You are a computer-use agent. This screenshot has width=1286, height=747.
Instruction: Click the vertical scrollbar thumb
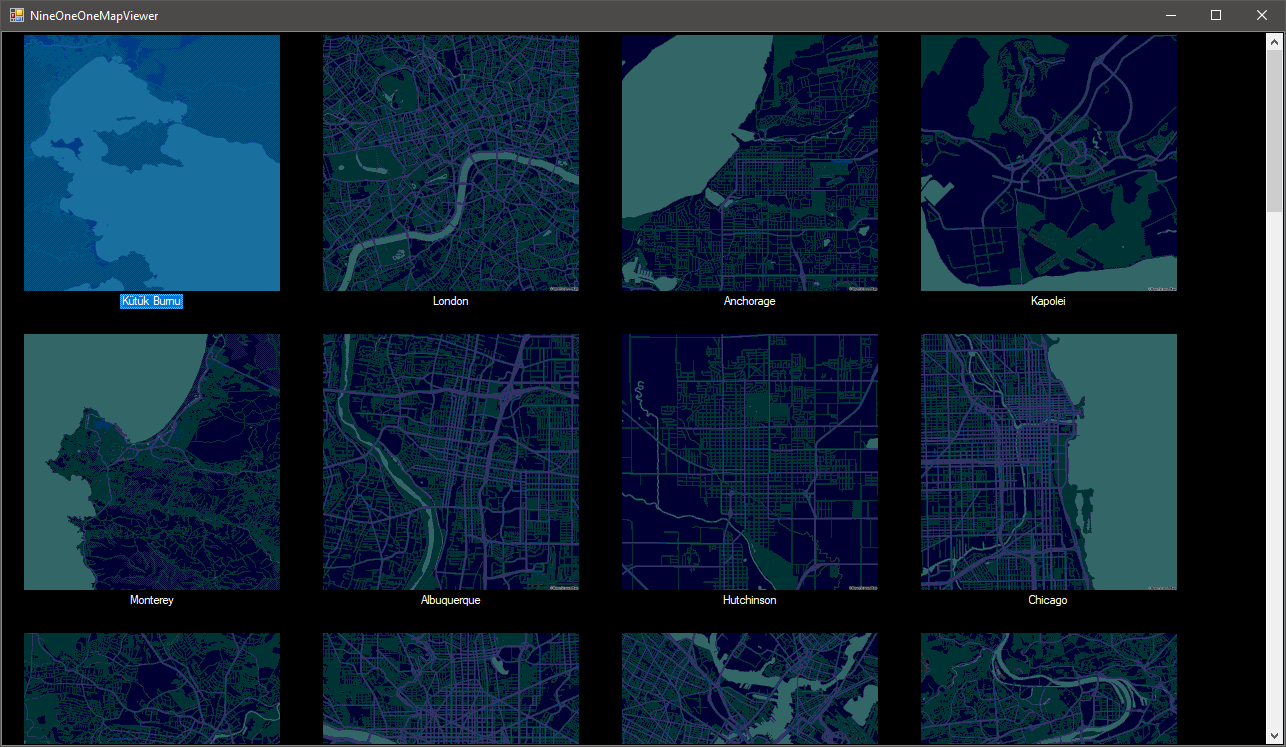1274,131
